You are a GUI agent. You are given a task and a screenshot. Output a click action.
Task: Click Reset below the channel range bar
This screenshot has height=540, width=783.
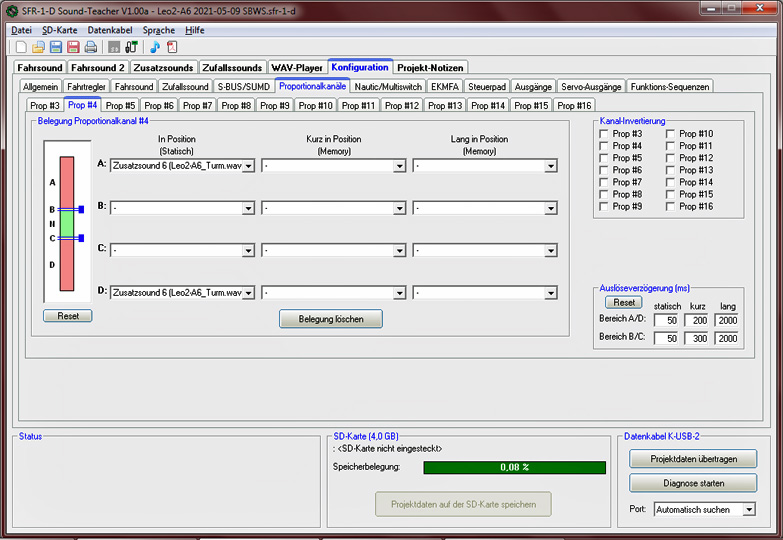click(x=67, y=316)
